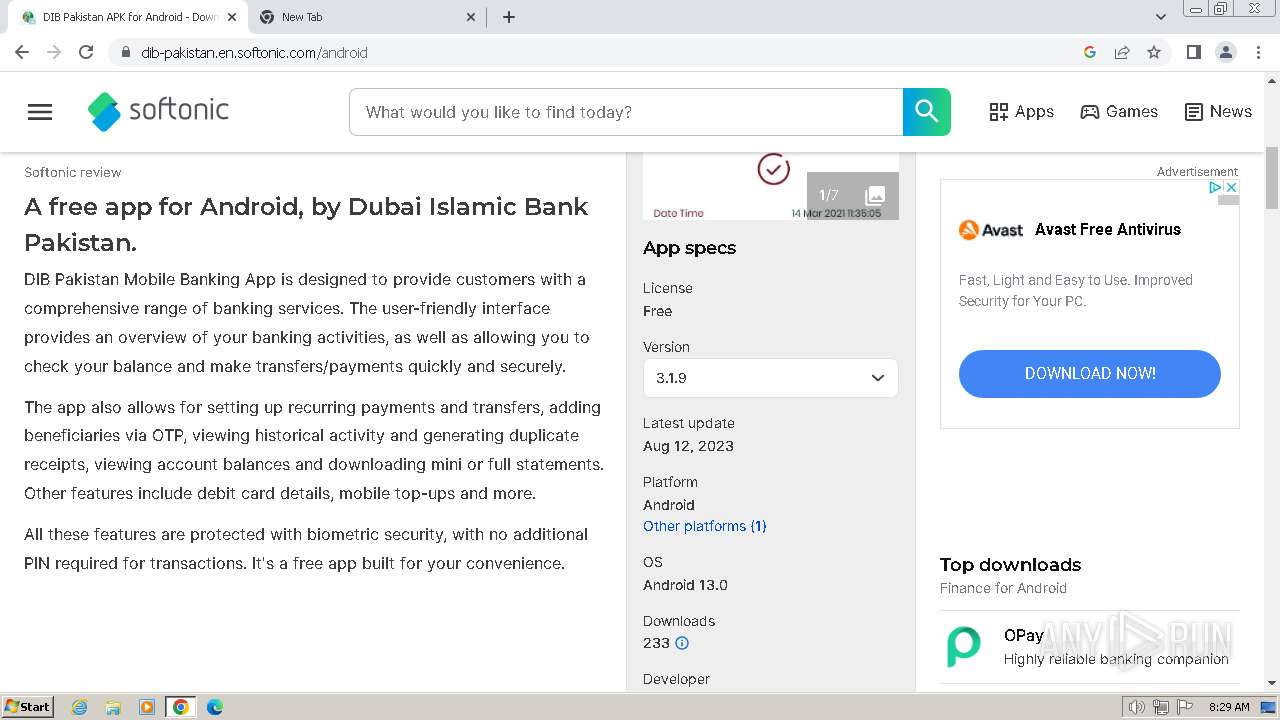Expand the Version 3.1.9 dropdown
This screenshot has height=720, width=1280.
point(770,378)
